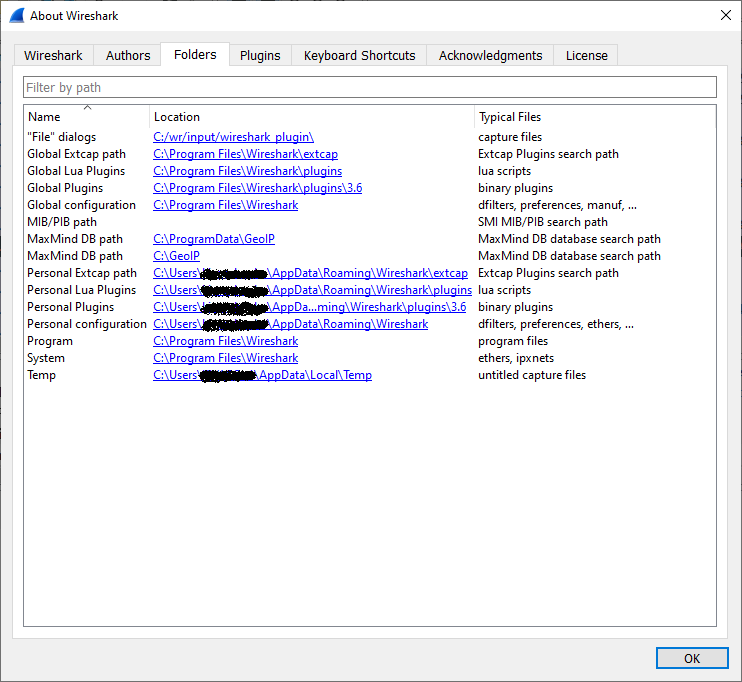
Task: Switch to Keyboard Shortcuts tab
Action: 359,55
